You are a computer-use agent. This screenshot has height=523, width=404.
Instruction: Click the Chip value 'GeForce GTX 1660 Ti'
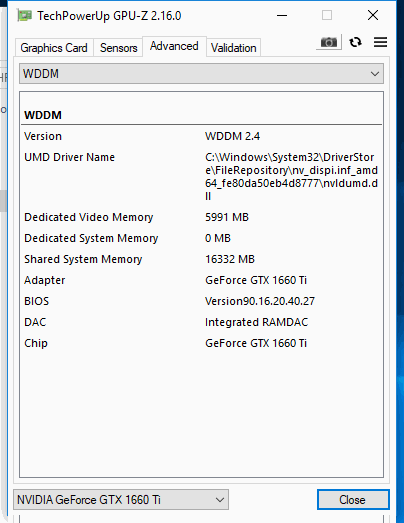pos(256,343)
